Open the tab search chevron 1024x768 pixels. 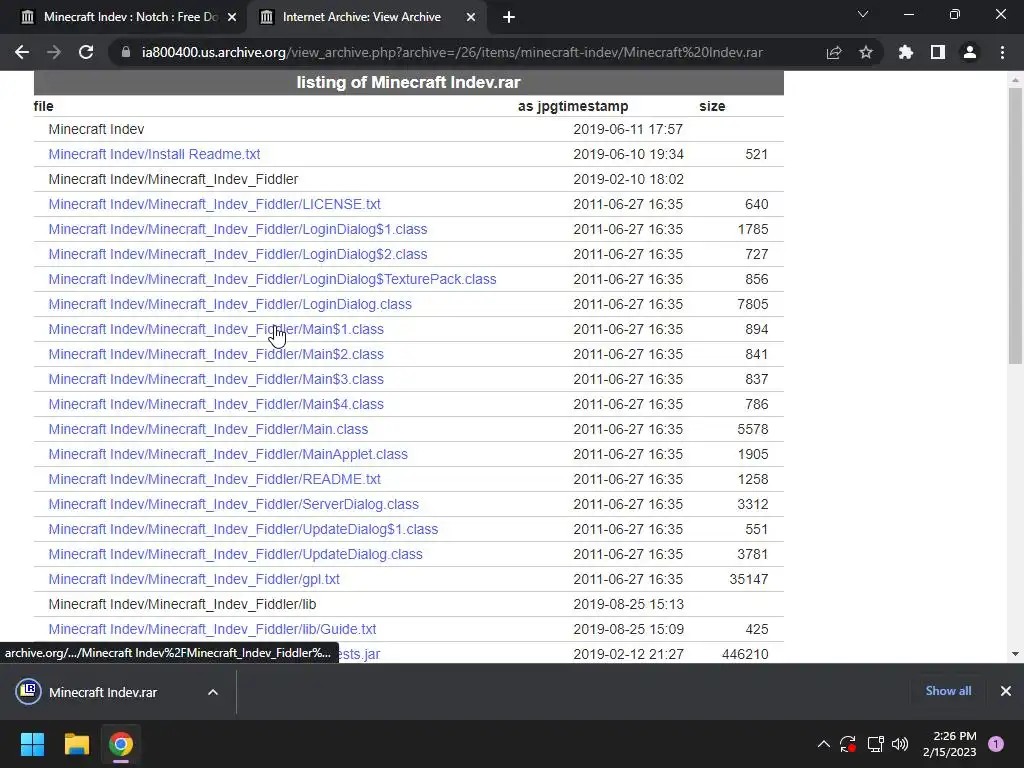863,14
